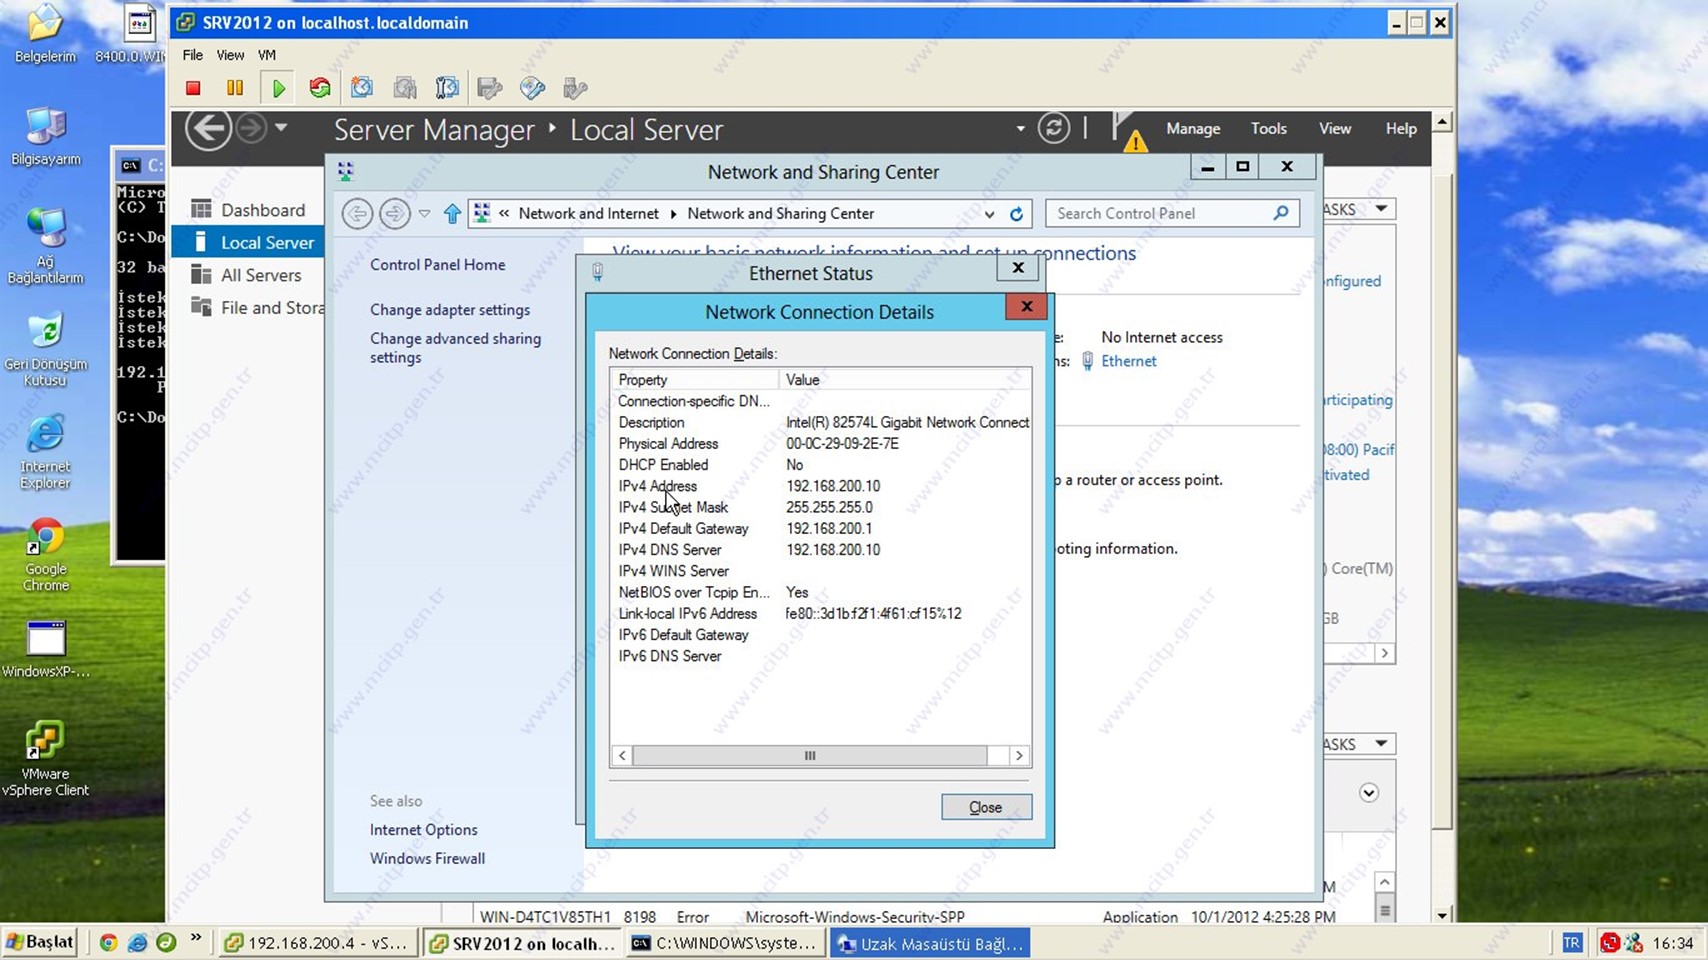
Task: Select the IPv4 Address row
Action: (x=820, y=486)
